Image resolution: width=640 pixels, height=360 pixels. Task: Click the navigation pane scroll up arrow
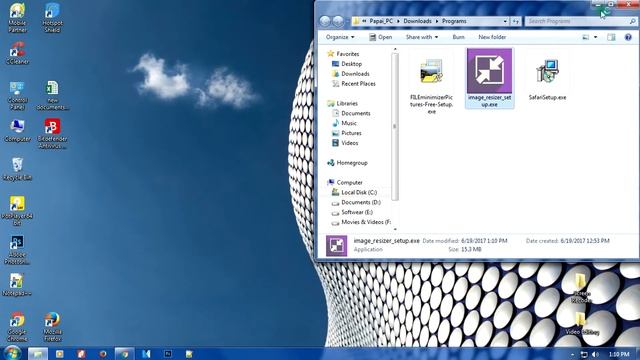pos(395,49)
